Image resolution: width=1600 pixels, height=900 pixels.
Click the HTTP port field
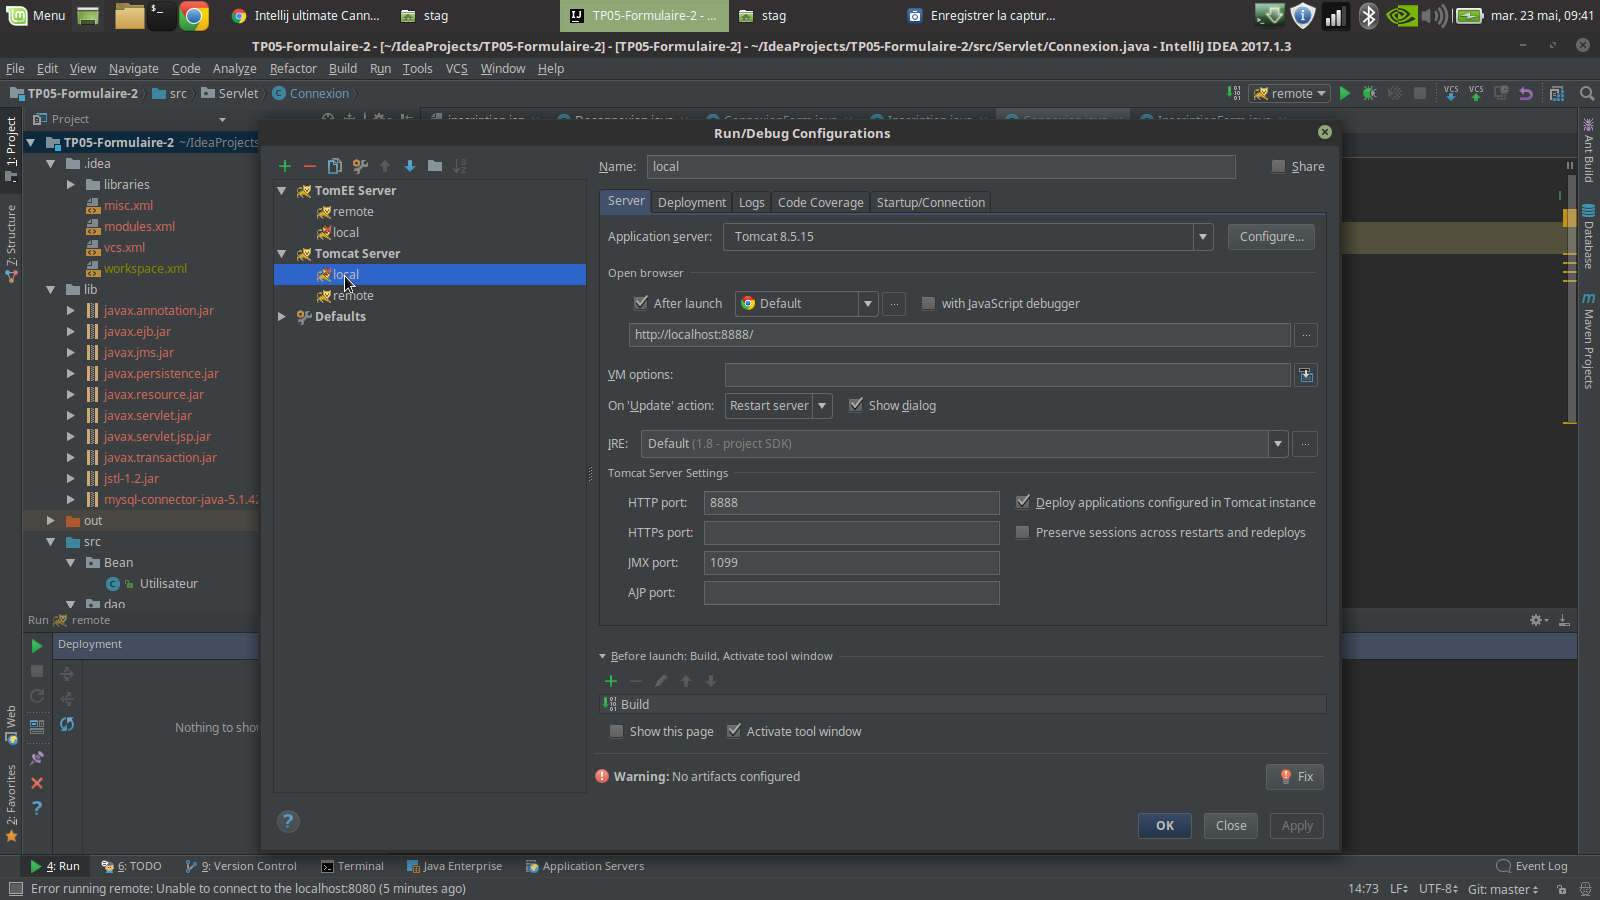[x=852, y=503]
